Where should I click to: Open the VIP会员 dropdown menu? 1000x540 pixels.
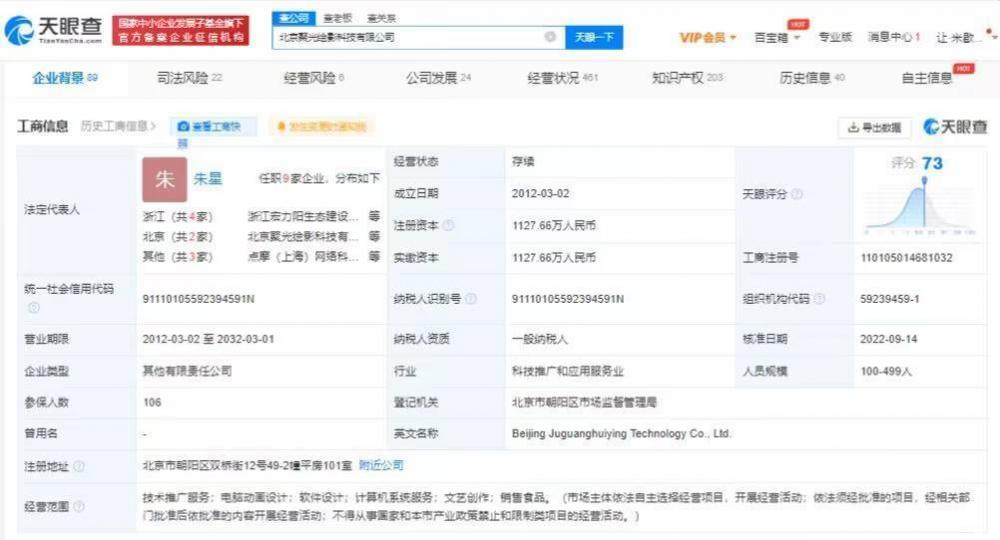point(708,38)
